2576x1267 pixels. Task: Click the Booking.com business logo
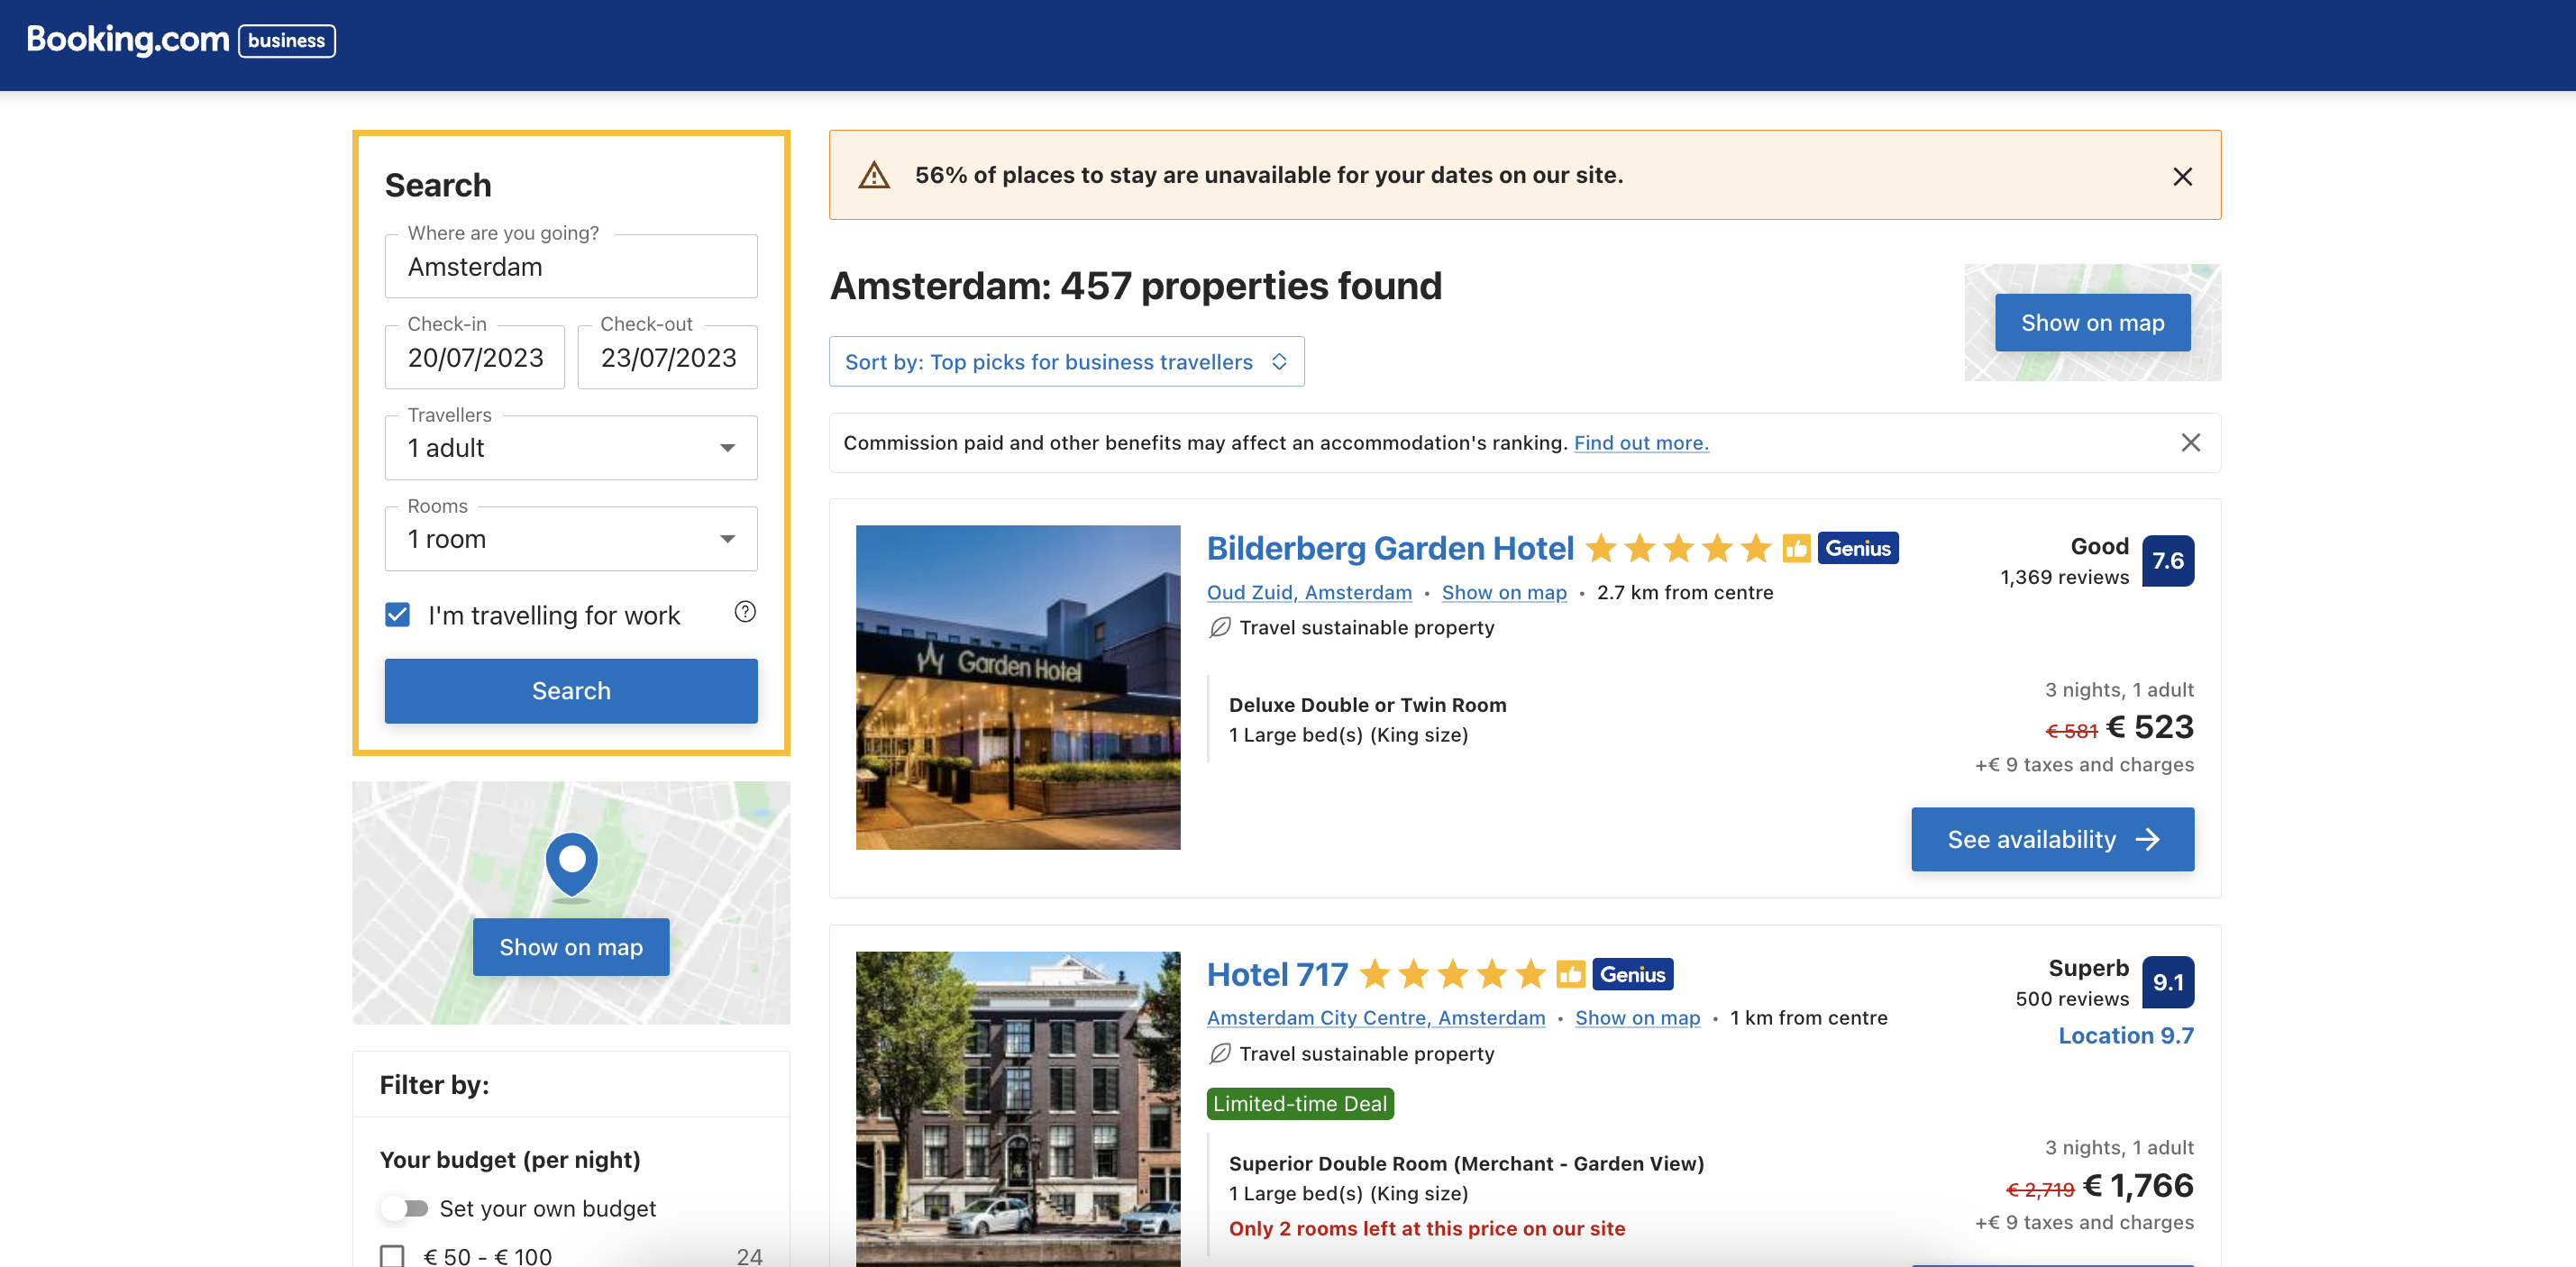180,40
